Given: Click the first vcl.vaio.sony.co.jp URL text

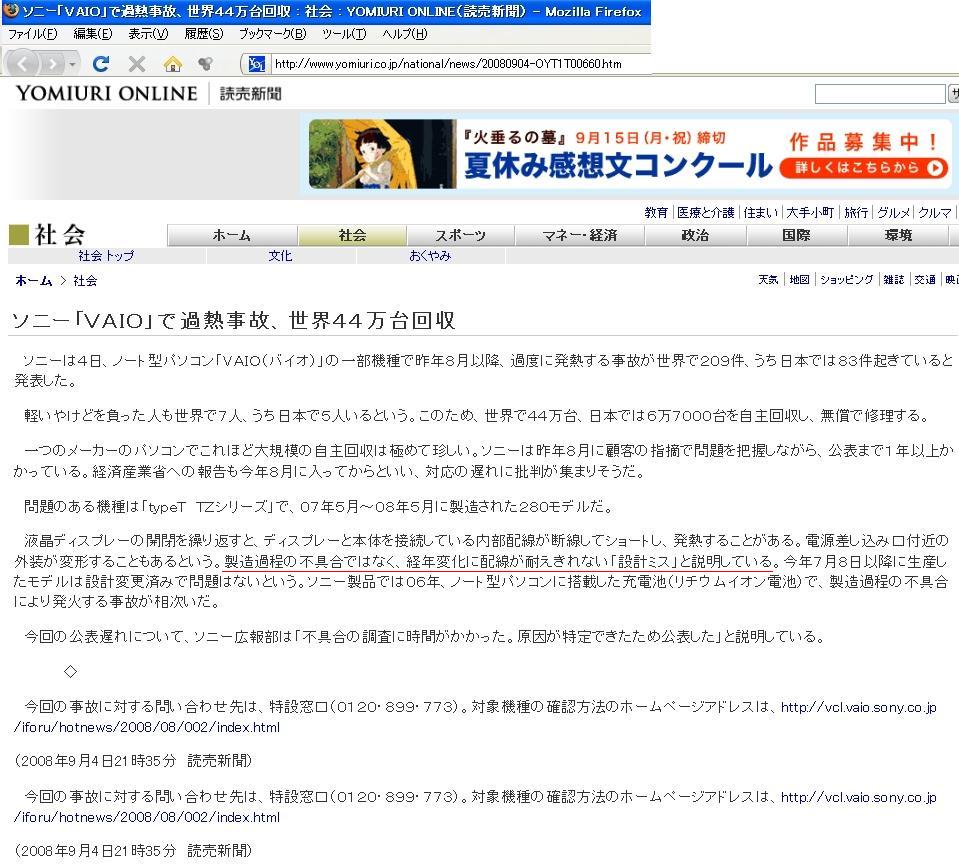Looking at the screenshot, I should point(858,707).
